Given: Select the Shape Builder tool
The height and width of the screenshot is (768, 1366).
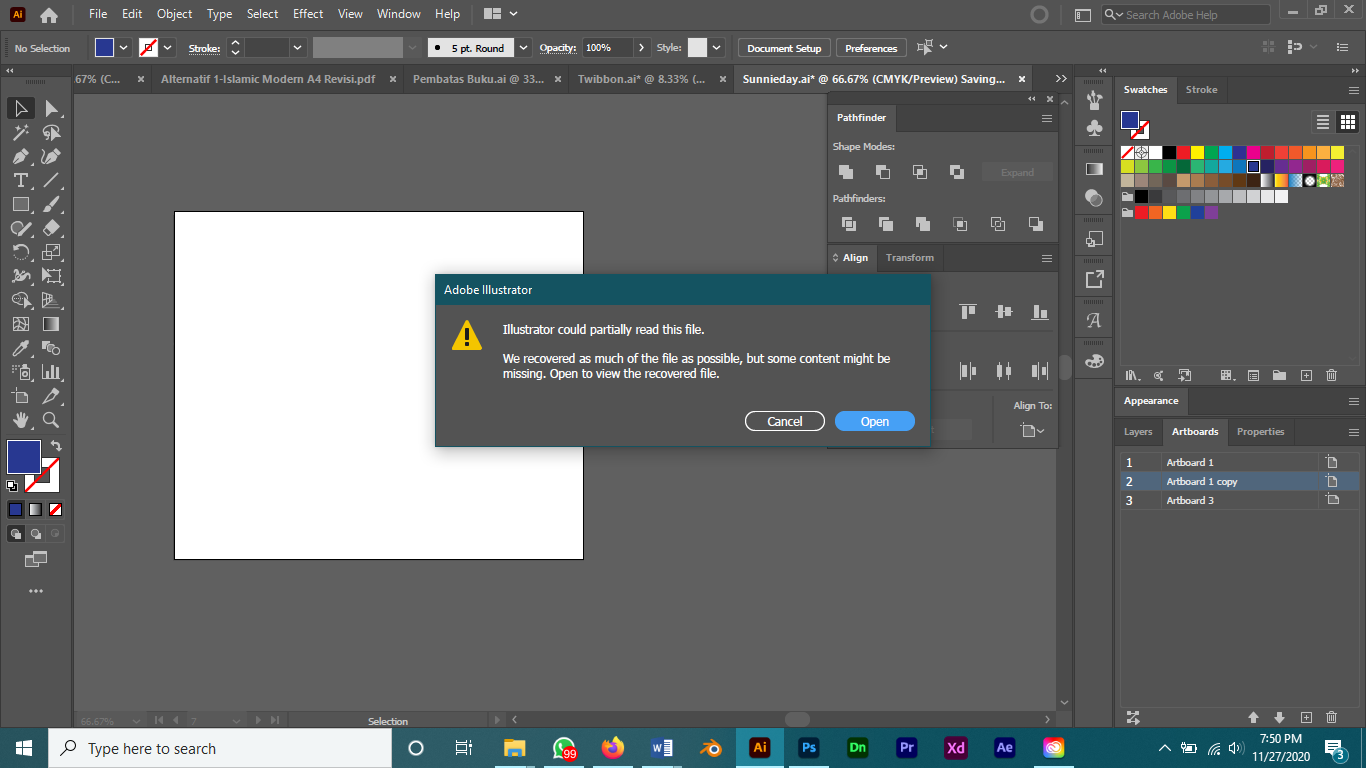Looking at the screenshot, I should click(21, 300).
